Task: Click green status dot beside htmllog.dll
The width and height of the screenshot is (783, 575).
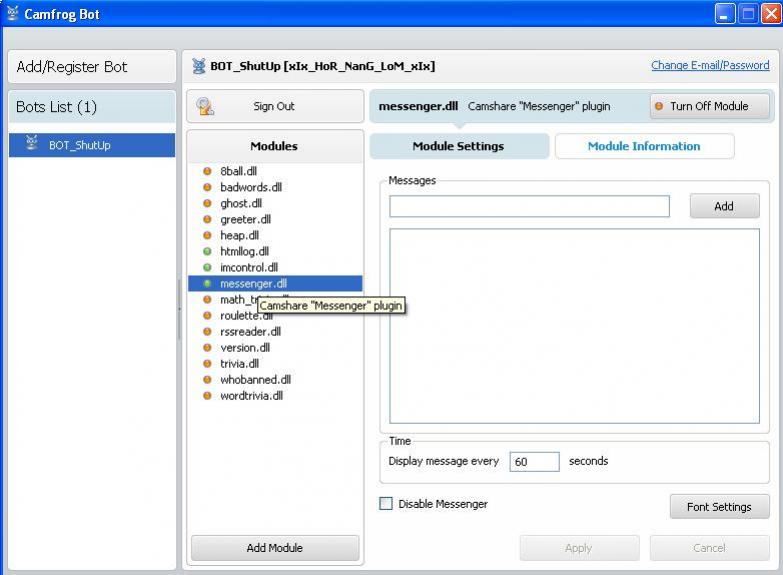Action: click(207, 251)
